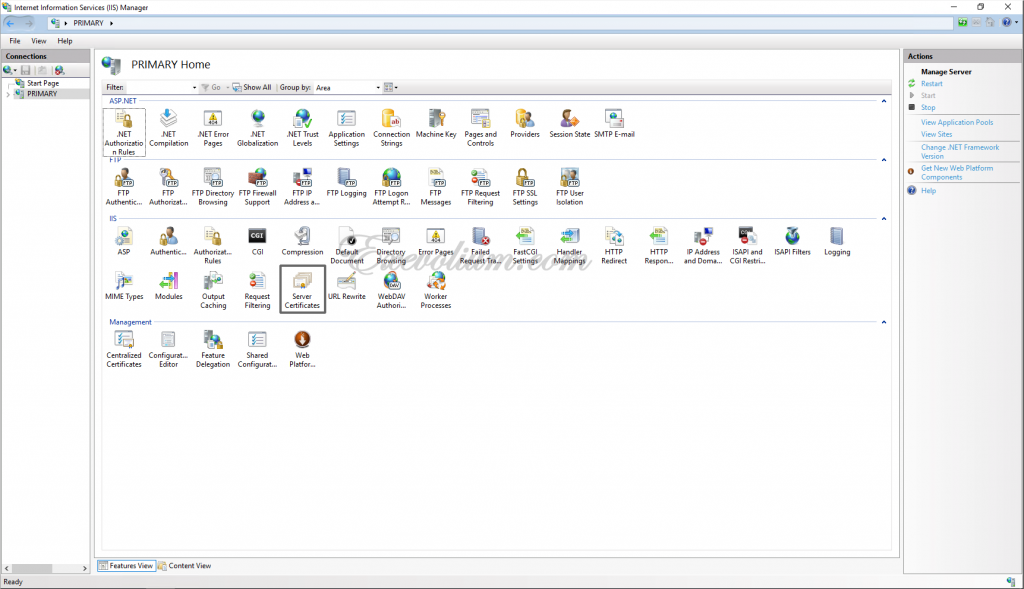Expand the PRIMARY server node
This screenshot has height=589, width=1024.
coord(8,94)
